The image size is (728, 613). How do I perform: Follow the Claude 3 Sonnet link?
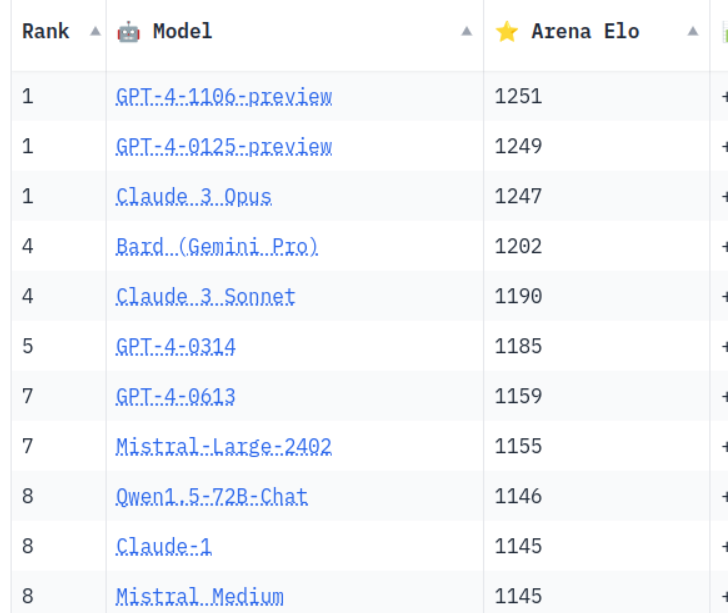click(x=205, y=297)
